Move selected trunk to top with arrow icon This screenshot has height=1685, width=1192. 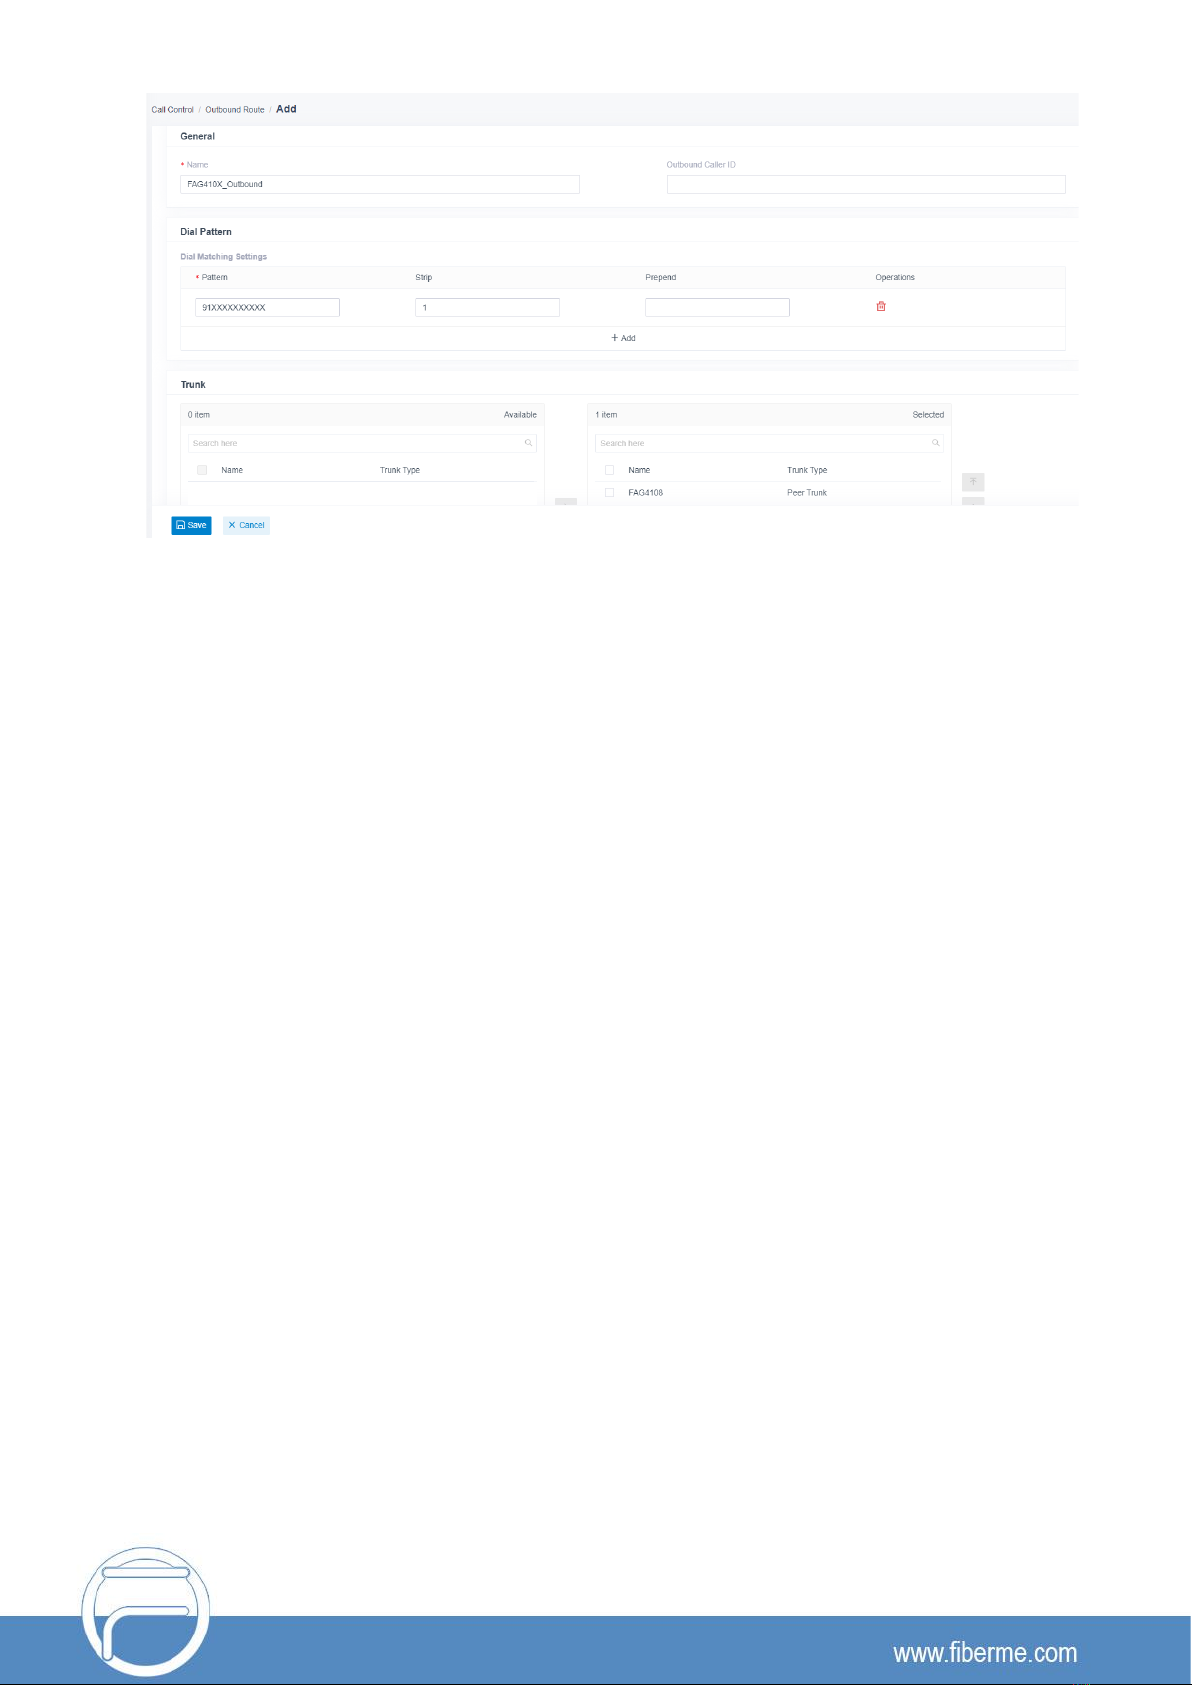click(x=973, y=482)
